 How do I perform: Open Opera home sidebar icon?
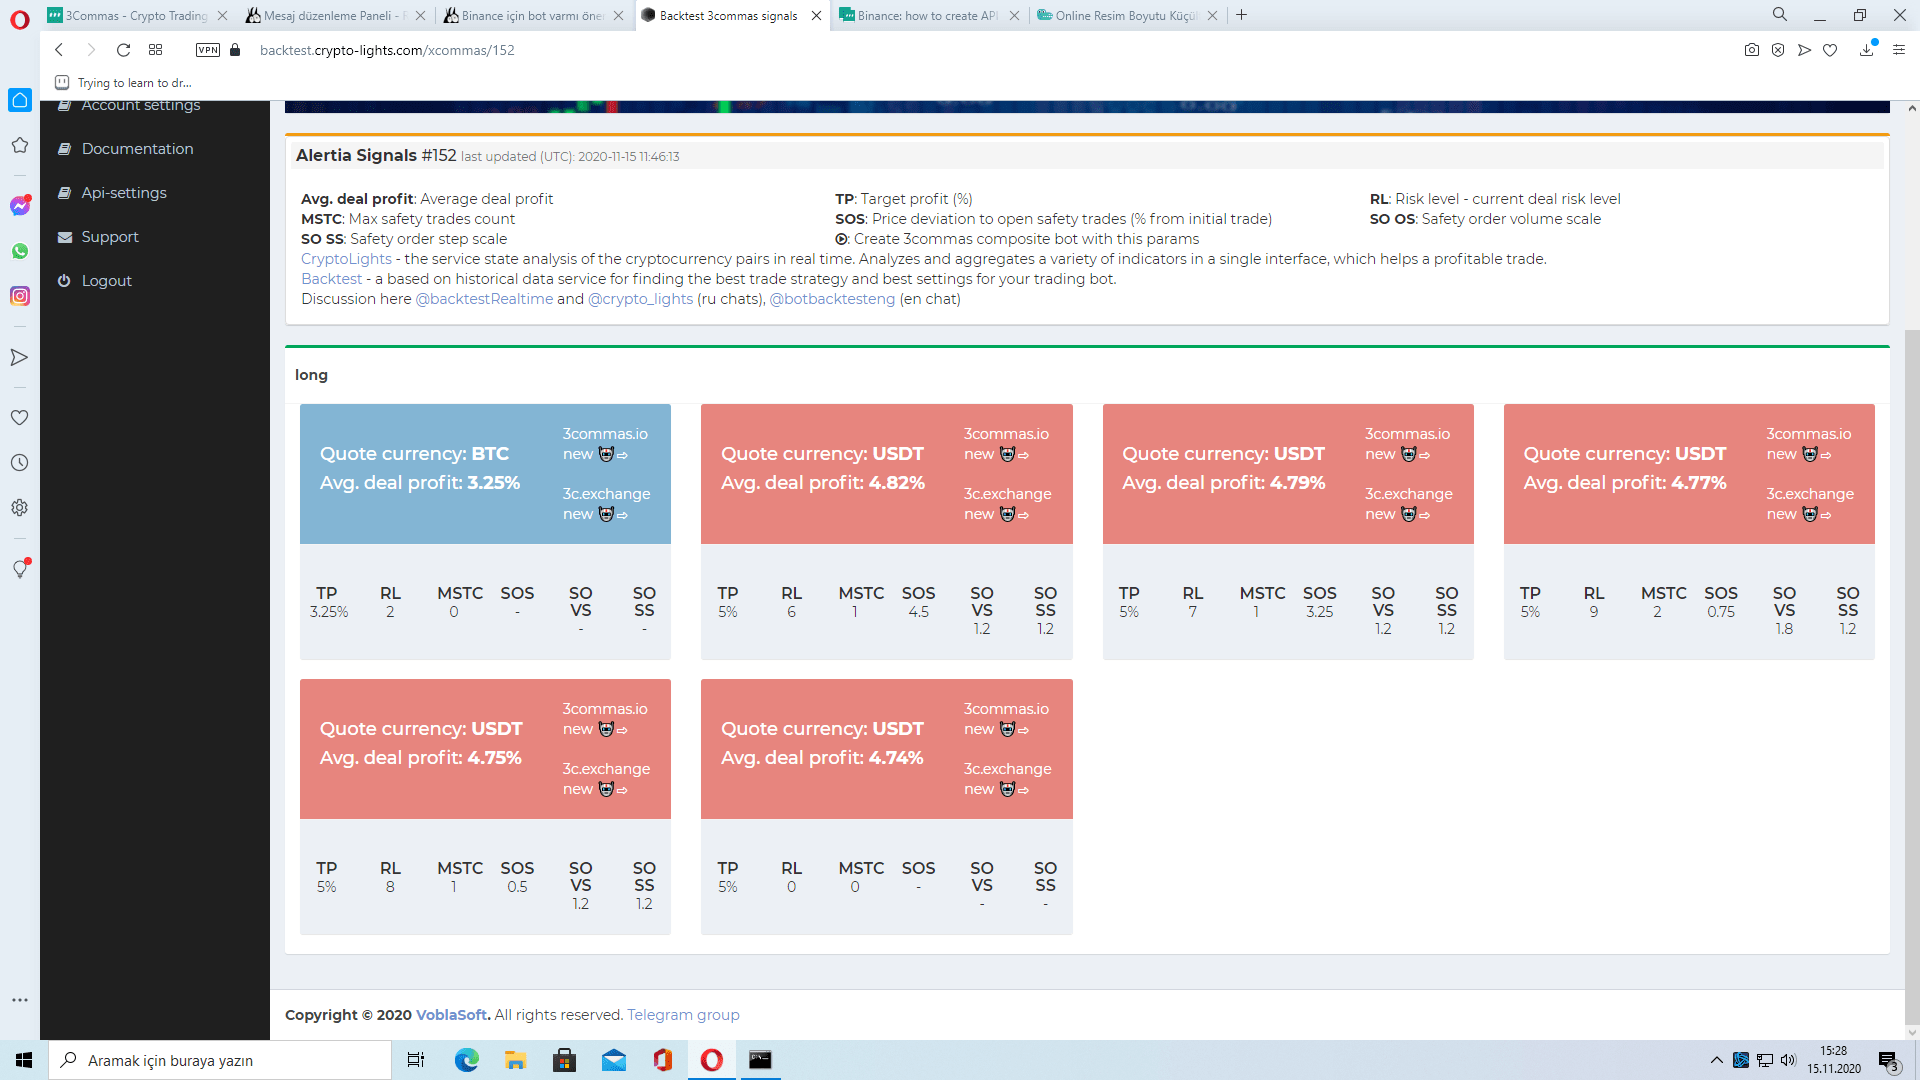click(20, 100)
